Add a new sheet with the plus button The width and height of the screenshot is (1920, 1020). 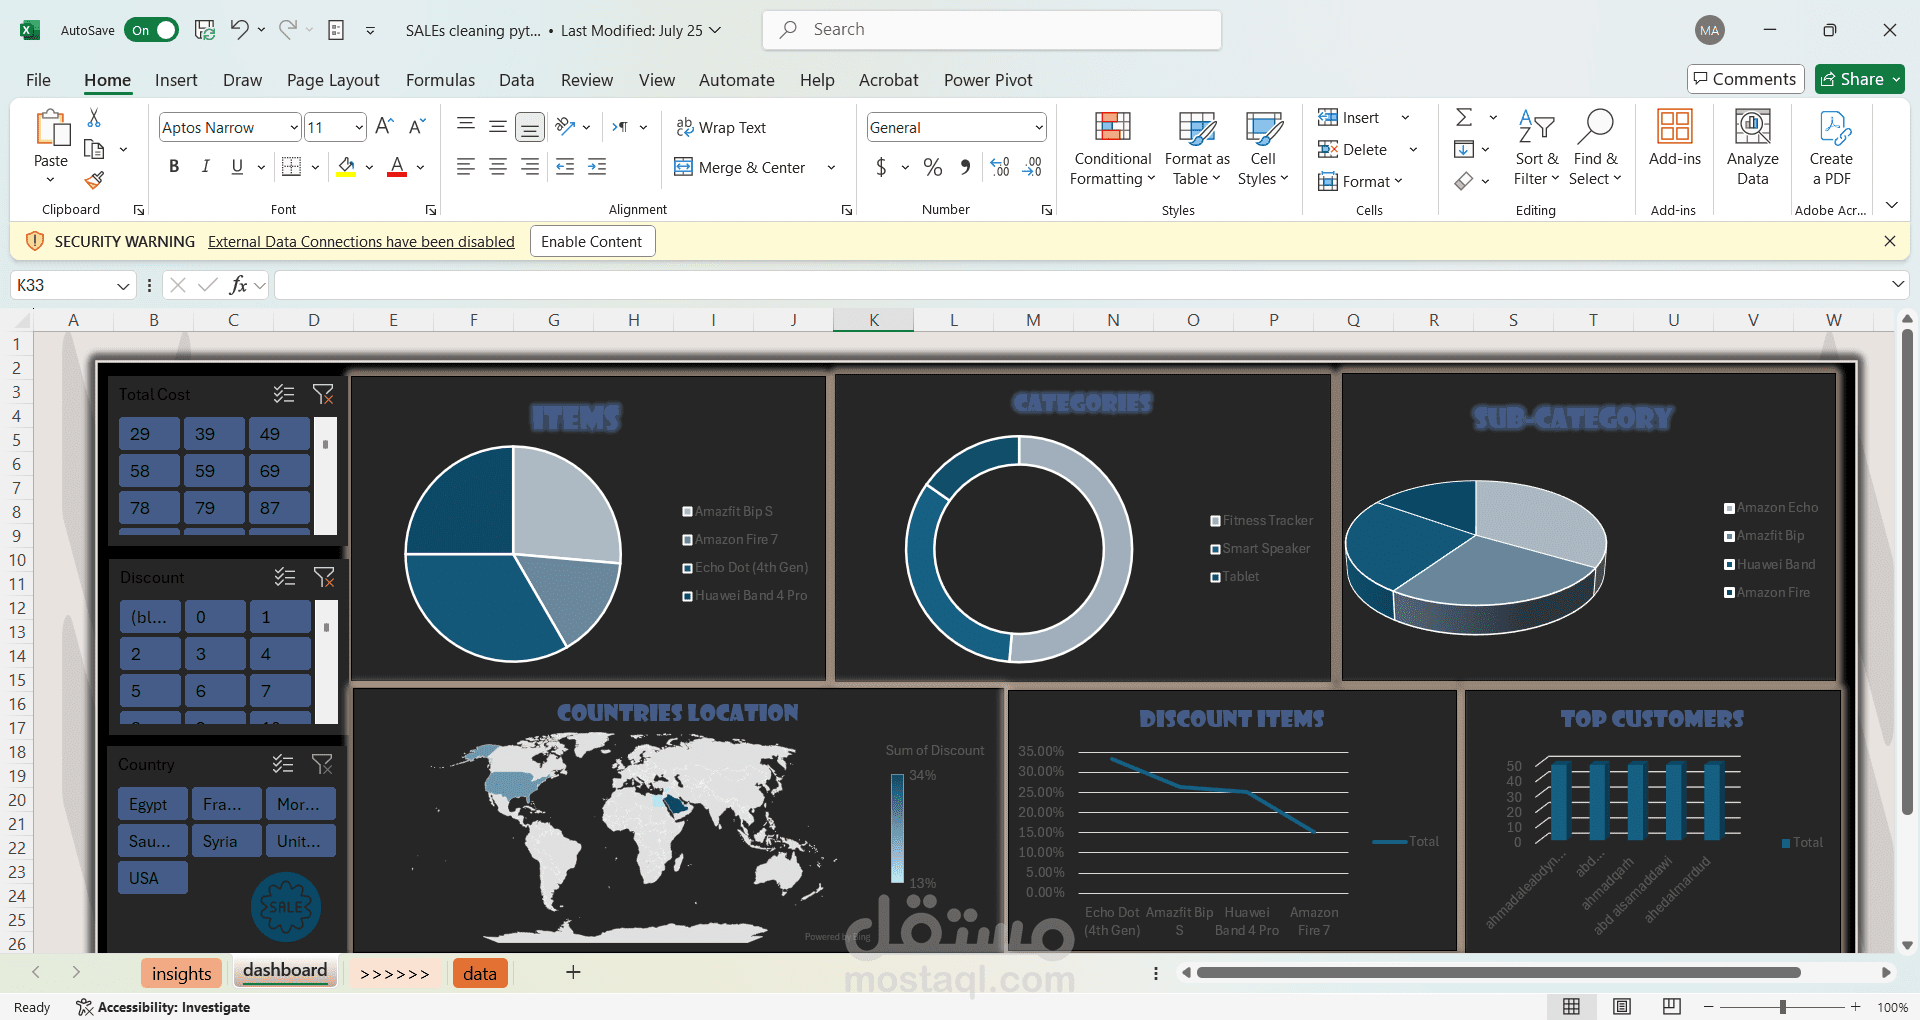point(573,972)
